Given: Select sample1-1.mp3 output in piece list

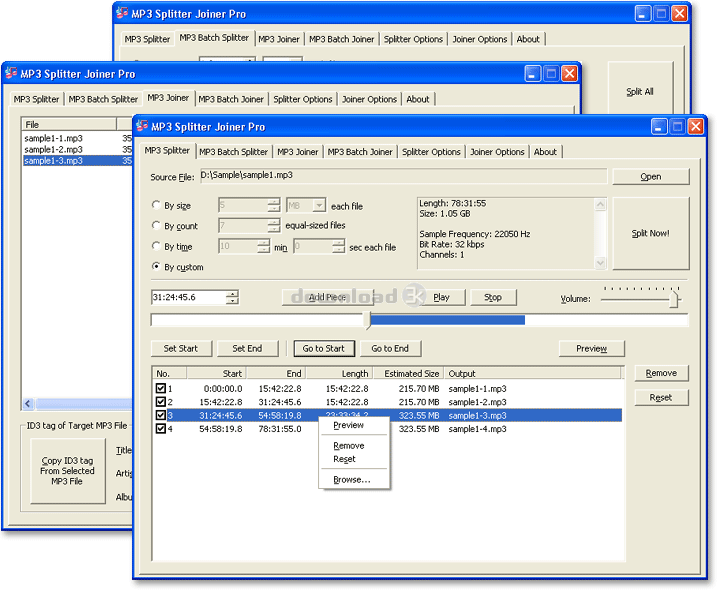Looking at the screenshot, I should tap(477, 388).
